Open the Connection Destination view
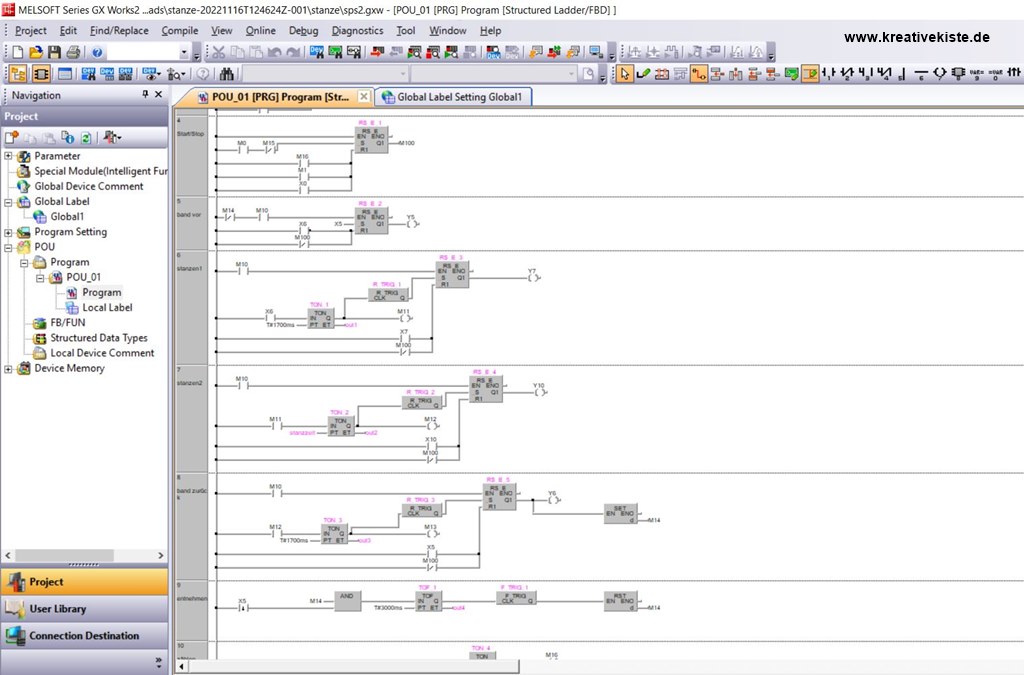 (84, 635)
